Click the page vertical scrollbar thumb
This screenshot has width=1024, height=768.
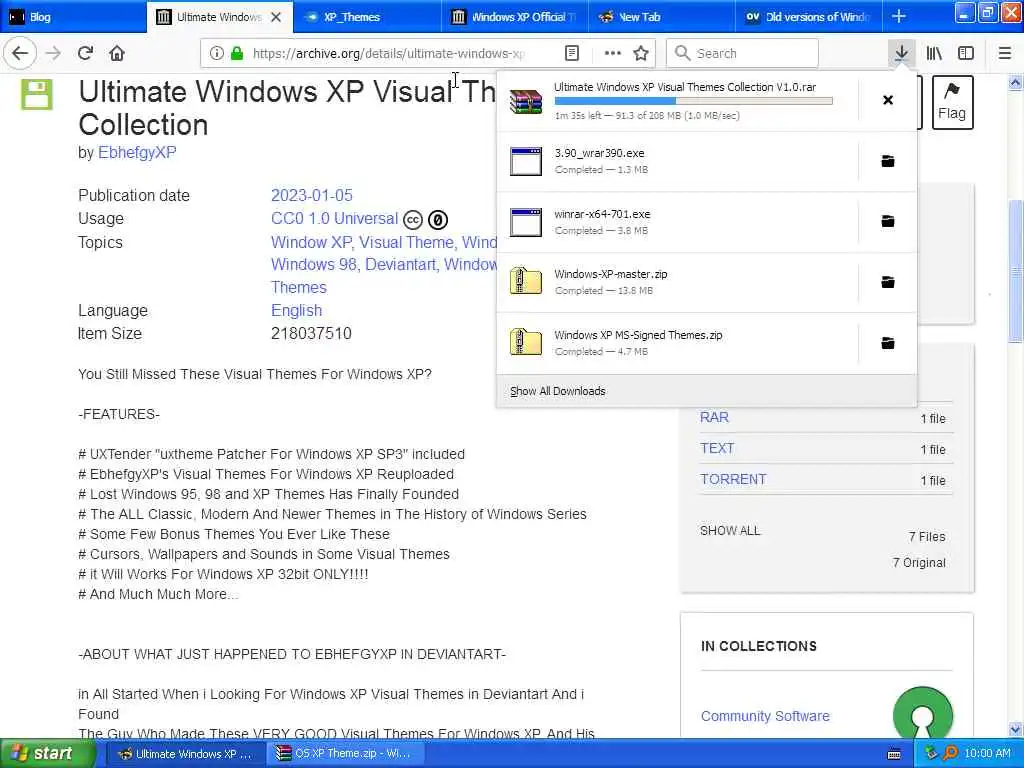(1016, 271)
